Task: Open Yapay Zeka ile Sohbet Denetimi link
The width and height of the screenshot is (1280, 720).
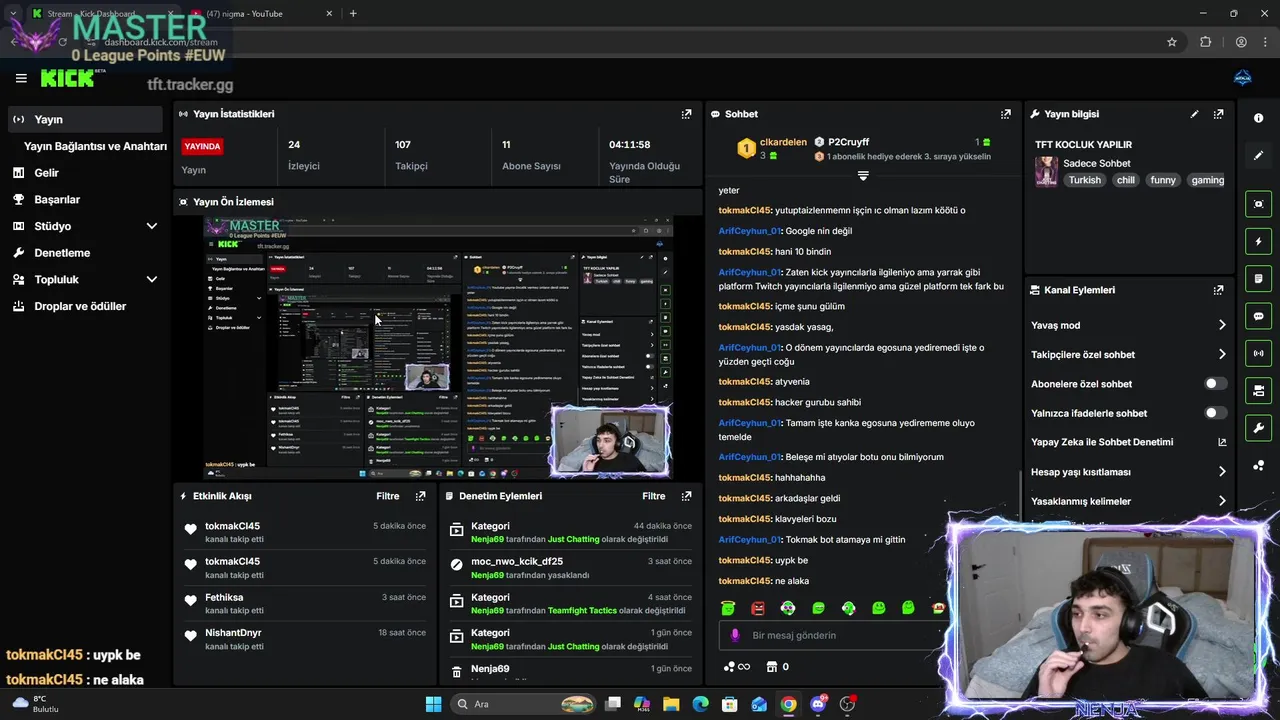Action: (x=1129, y=442)
